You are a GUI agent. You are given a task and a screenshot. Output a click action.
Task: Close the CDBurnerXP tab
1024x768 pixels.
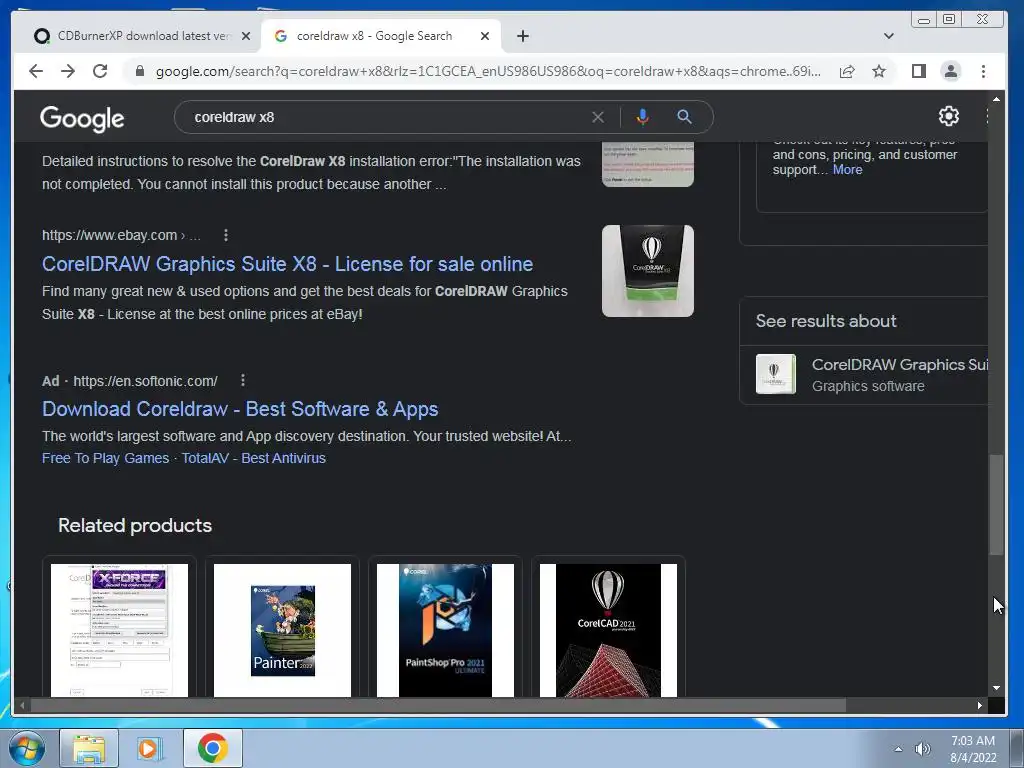click(x=246, y=36)
